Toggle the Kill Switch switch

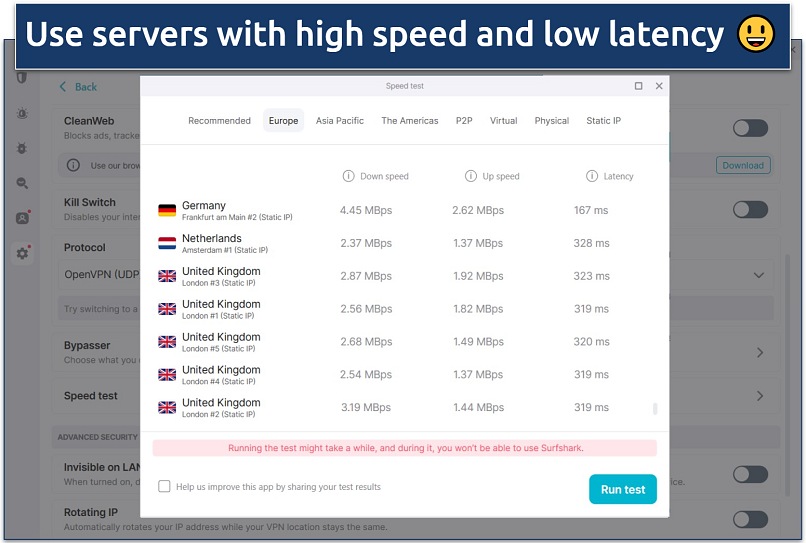(750, 209)
